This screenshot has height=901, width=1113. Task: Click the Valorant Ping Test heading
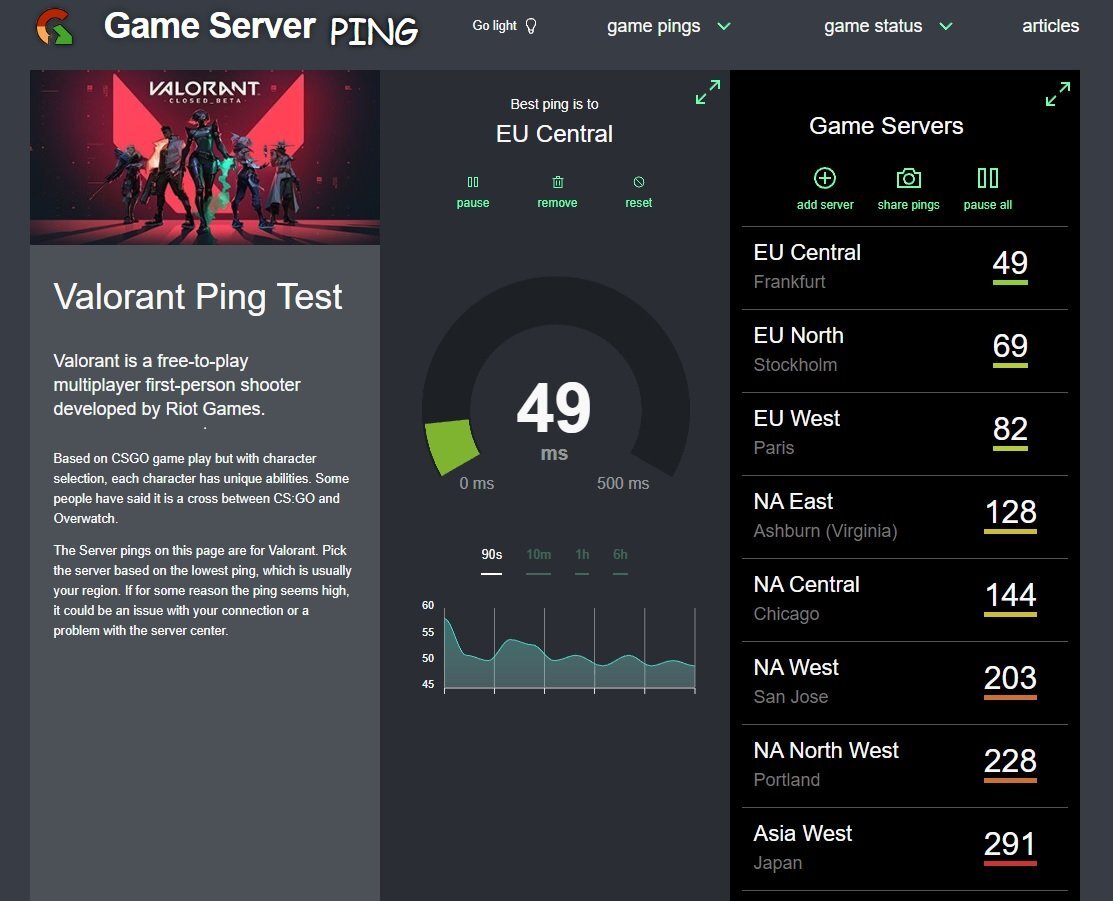198,297
